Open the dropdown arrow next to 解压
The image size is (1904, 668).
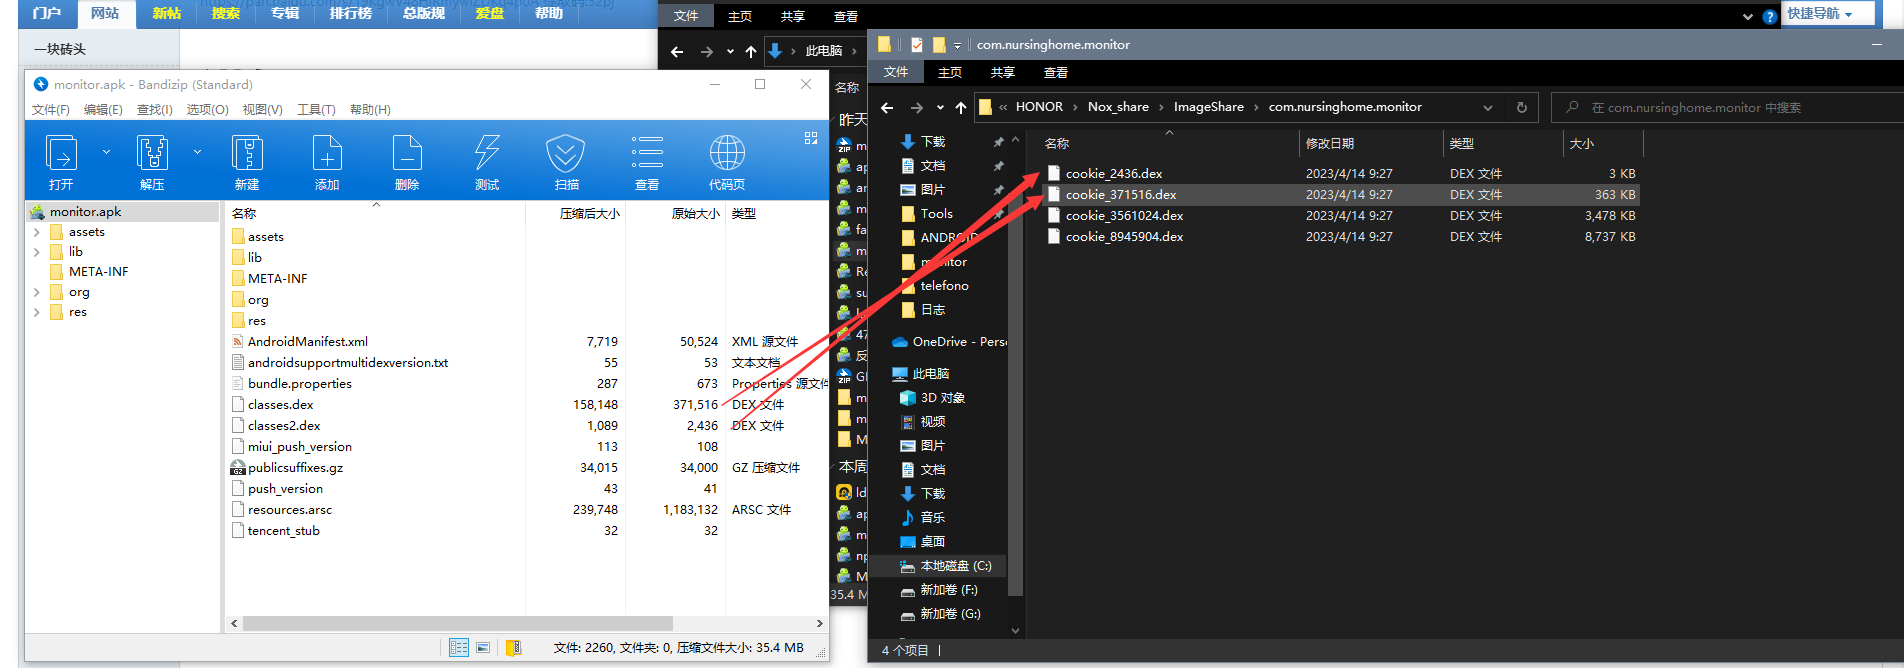click(x=197, y=152)
